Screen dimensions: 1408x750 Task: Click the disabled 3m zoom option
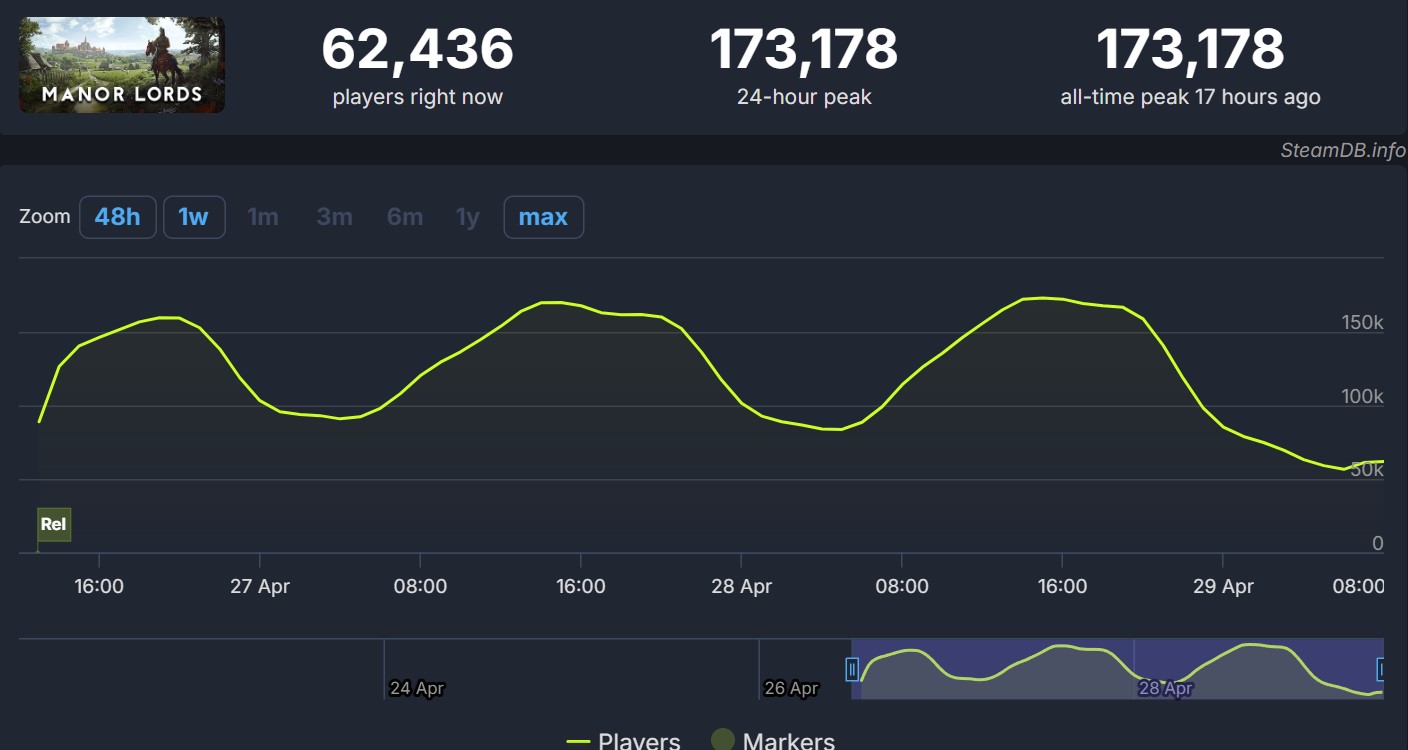tap(334, 217)
